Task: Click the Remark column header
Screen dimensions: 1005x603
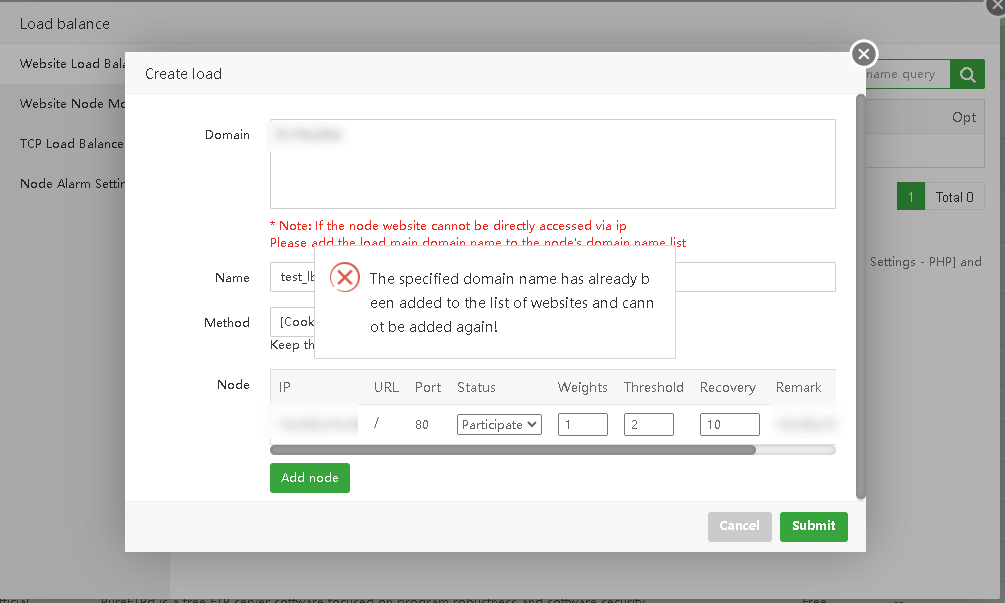Action: pos(798,387)
